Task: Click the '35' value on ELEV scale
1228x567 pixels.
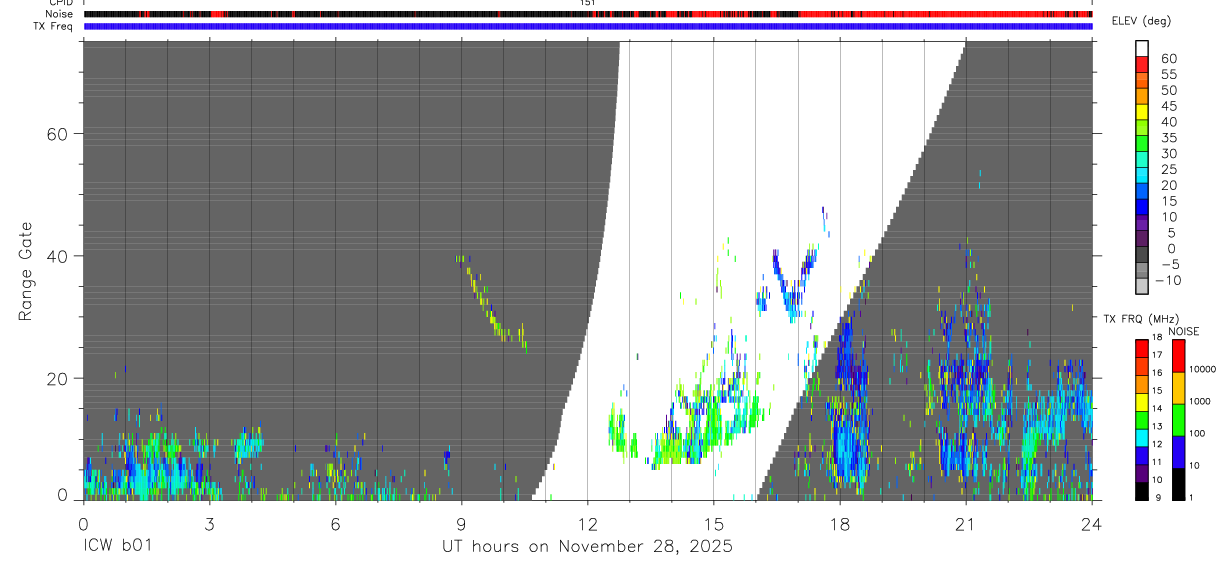Action: pyautogui.click(x=1168, y=138)
